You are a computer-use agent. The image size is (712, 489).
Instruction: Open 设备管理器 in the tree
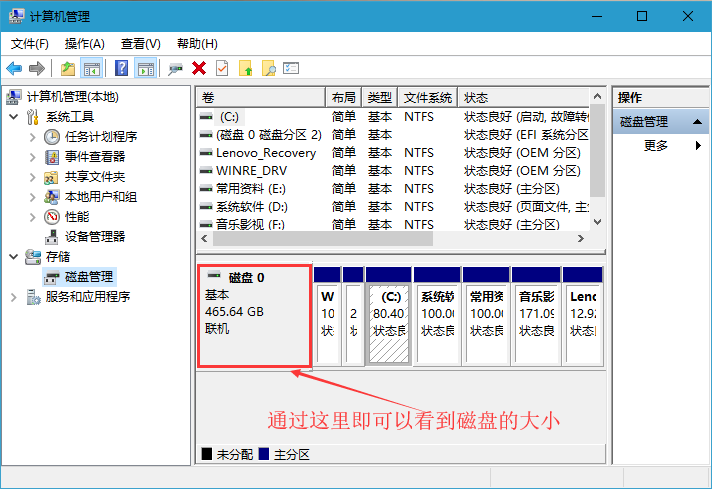pos(95,237)
